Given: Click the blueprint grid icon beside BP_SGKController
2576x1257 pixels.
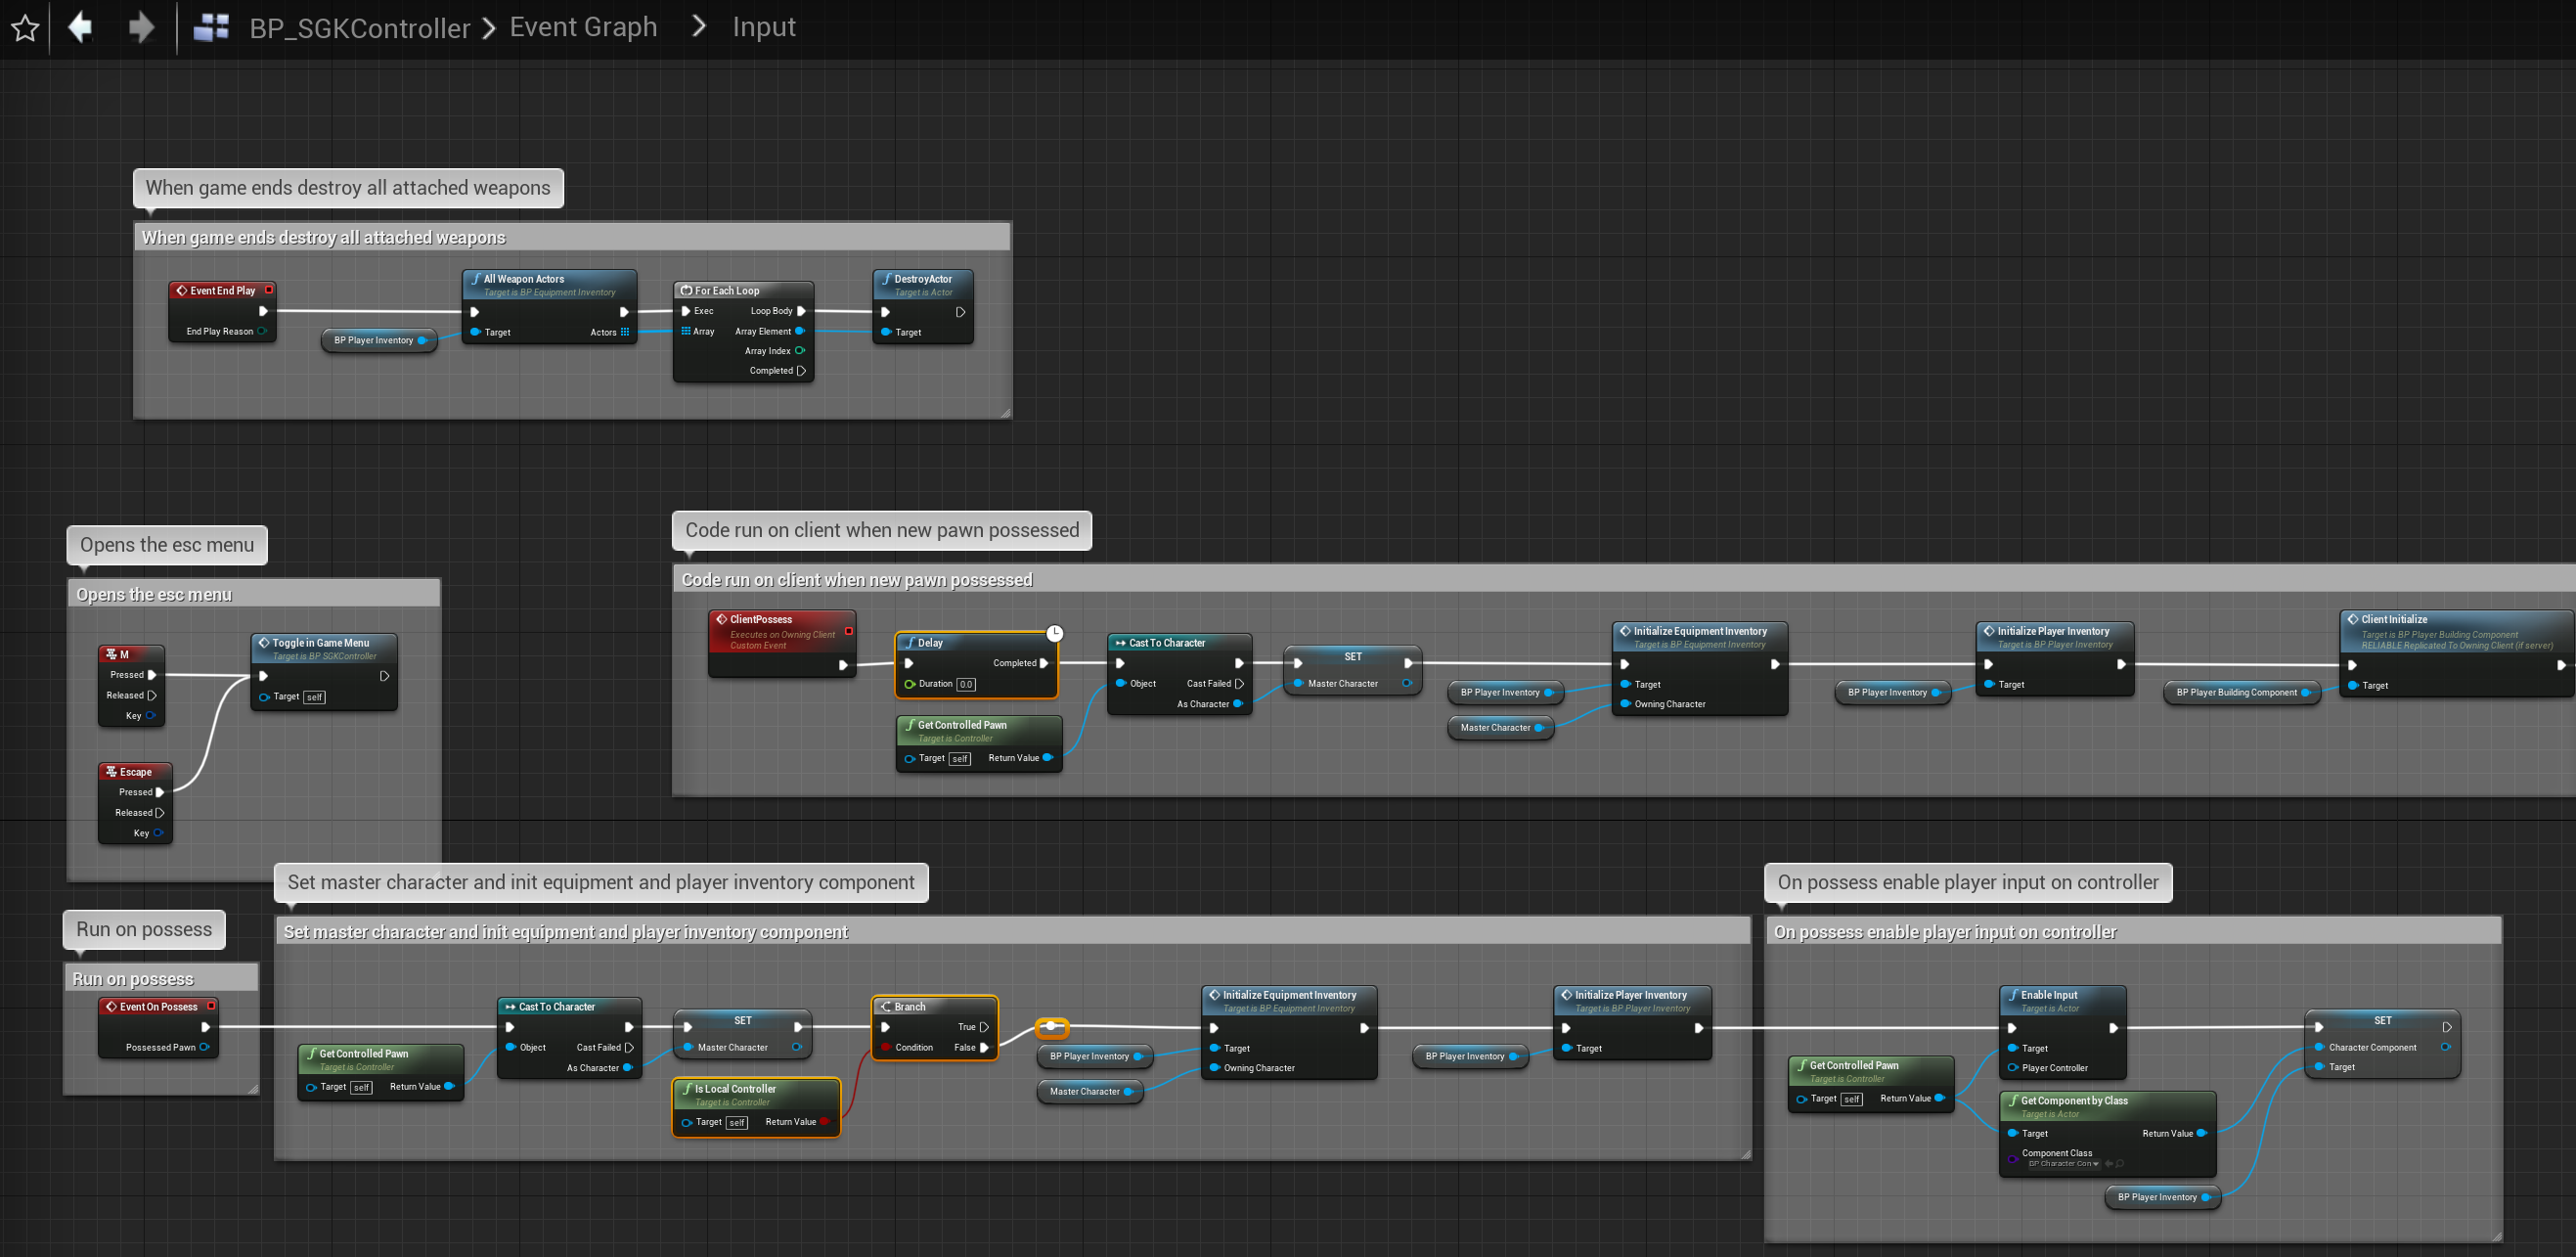Looking at the screenshot, I should [x=211, y=27].
